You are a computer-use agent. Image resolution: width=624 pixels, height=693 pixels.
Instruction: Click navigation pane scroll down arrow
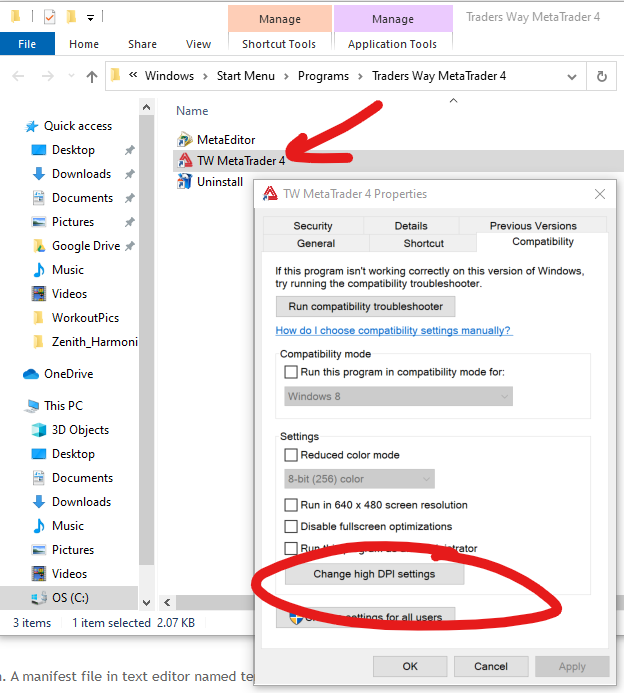147,602
